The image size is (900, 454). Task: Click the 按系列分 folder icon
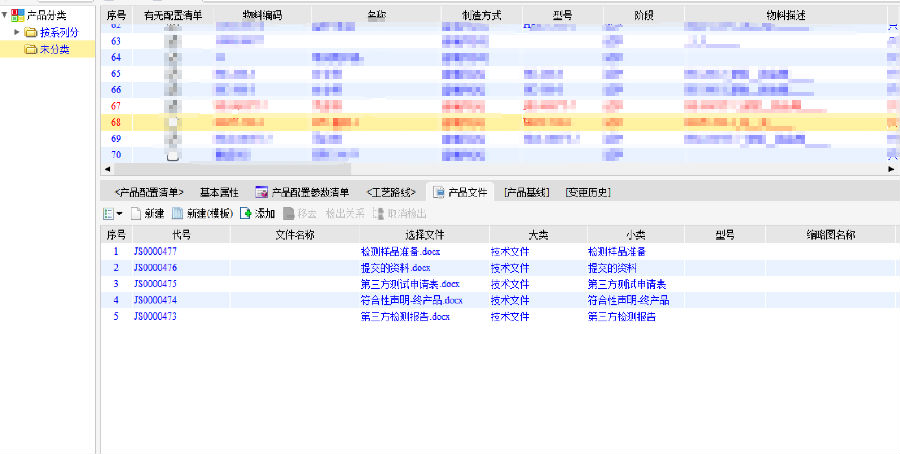point(31,32)
